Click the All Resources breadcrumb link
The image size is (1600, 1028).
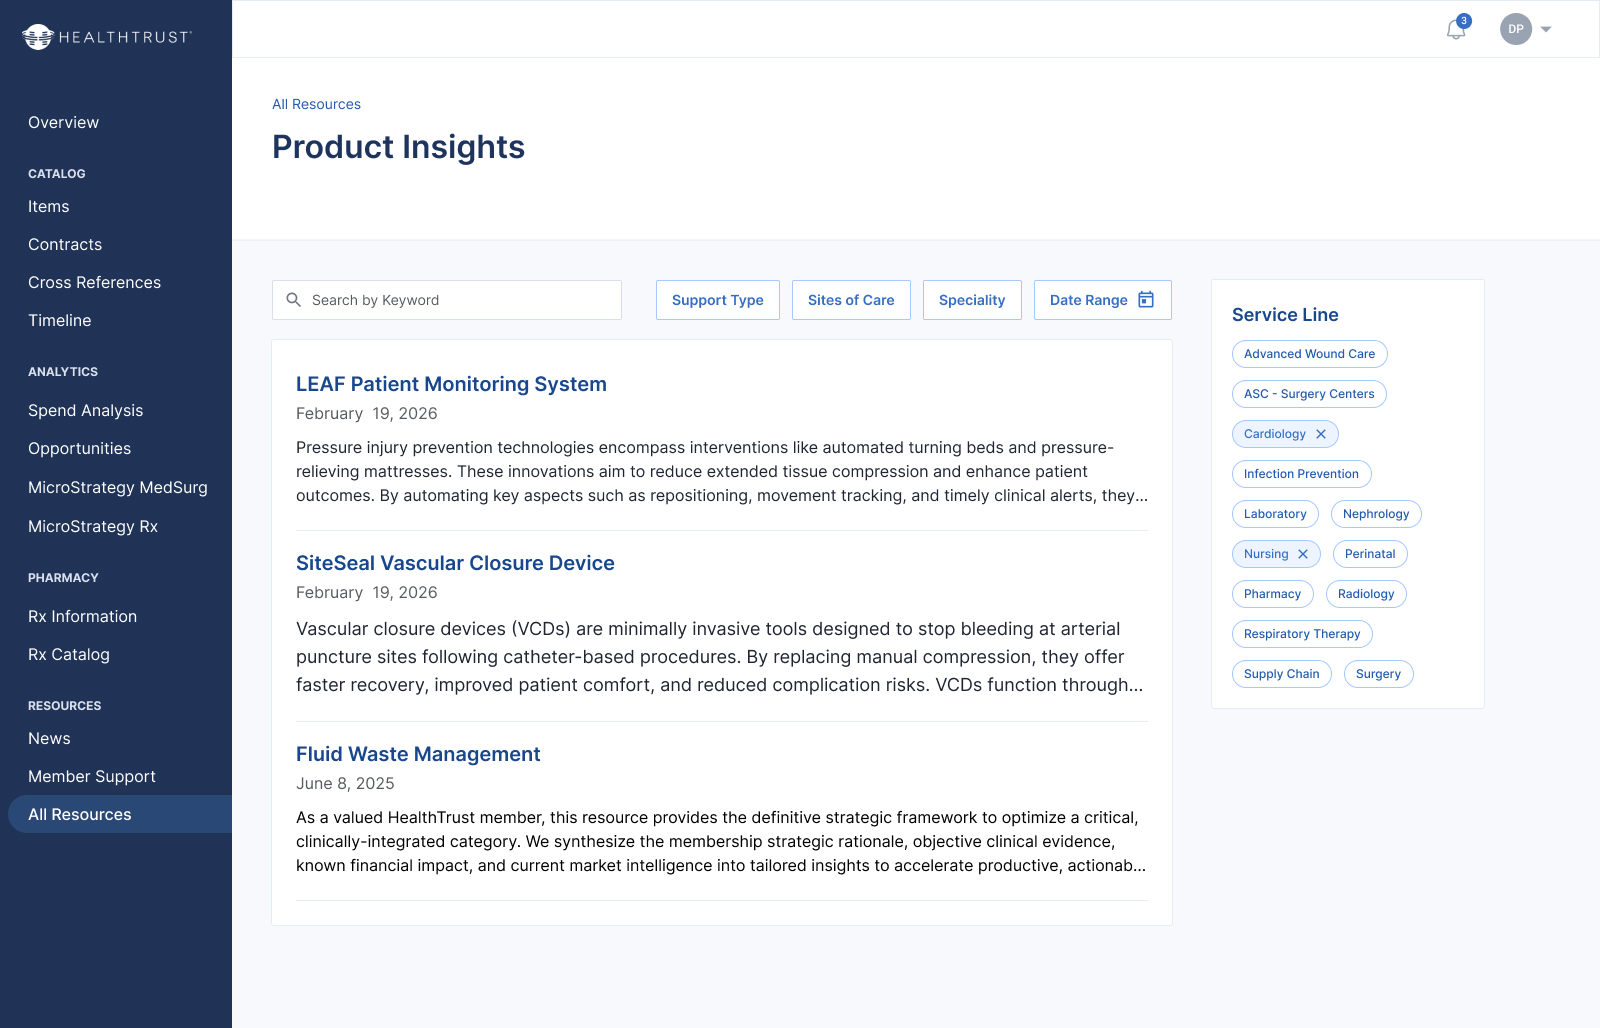point(316,104)
